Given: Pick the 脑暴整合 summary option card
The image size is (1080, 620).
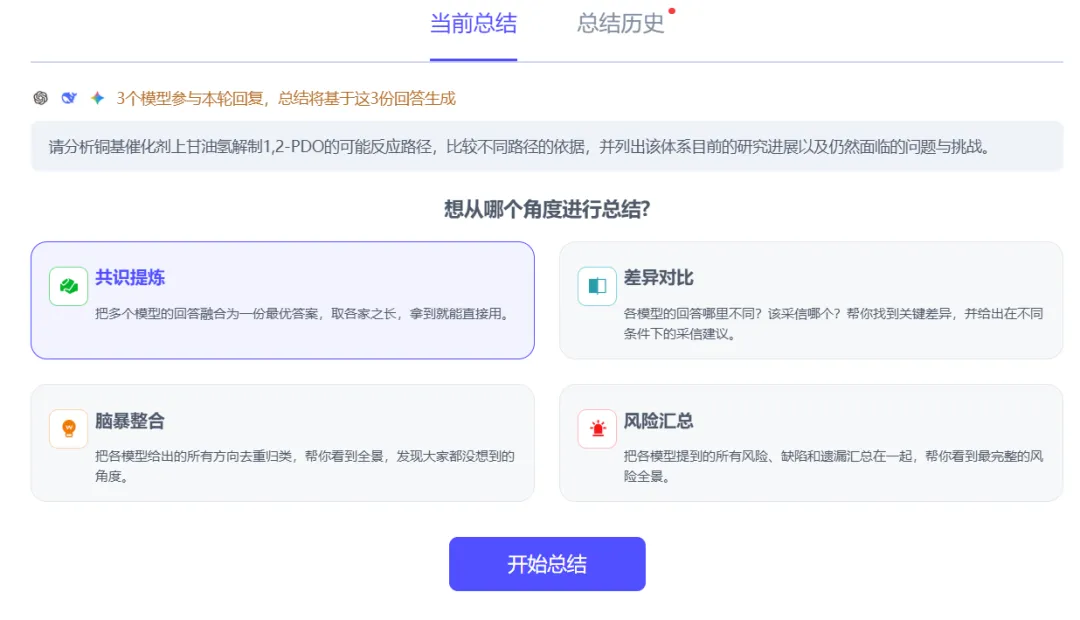Looking at the screenshot, I should coord(282,442).
